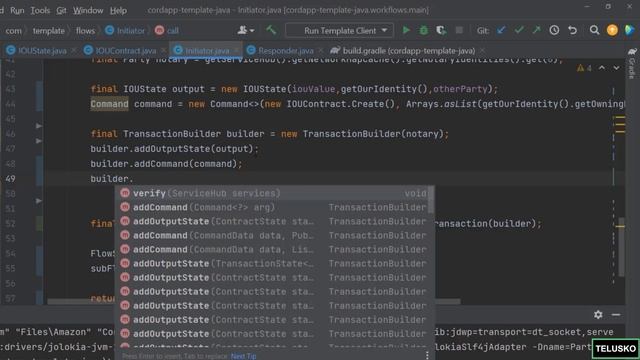Click the highlighted Command type on line 44
Viewport: 640px width, 360px height.
point(109,104)
